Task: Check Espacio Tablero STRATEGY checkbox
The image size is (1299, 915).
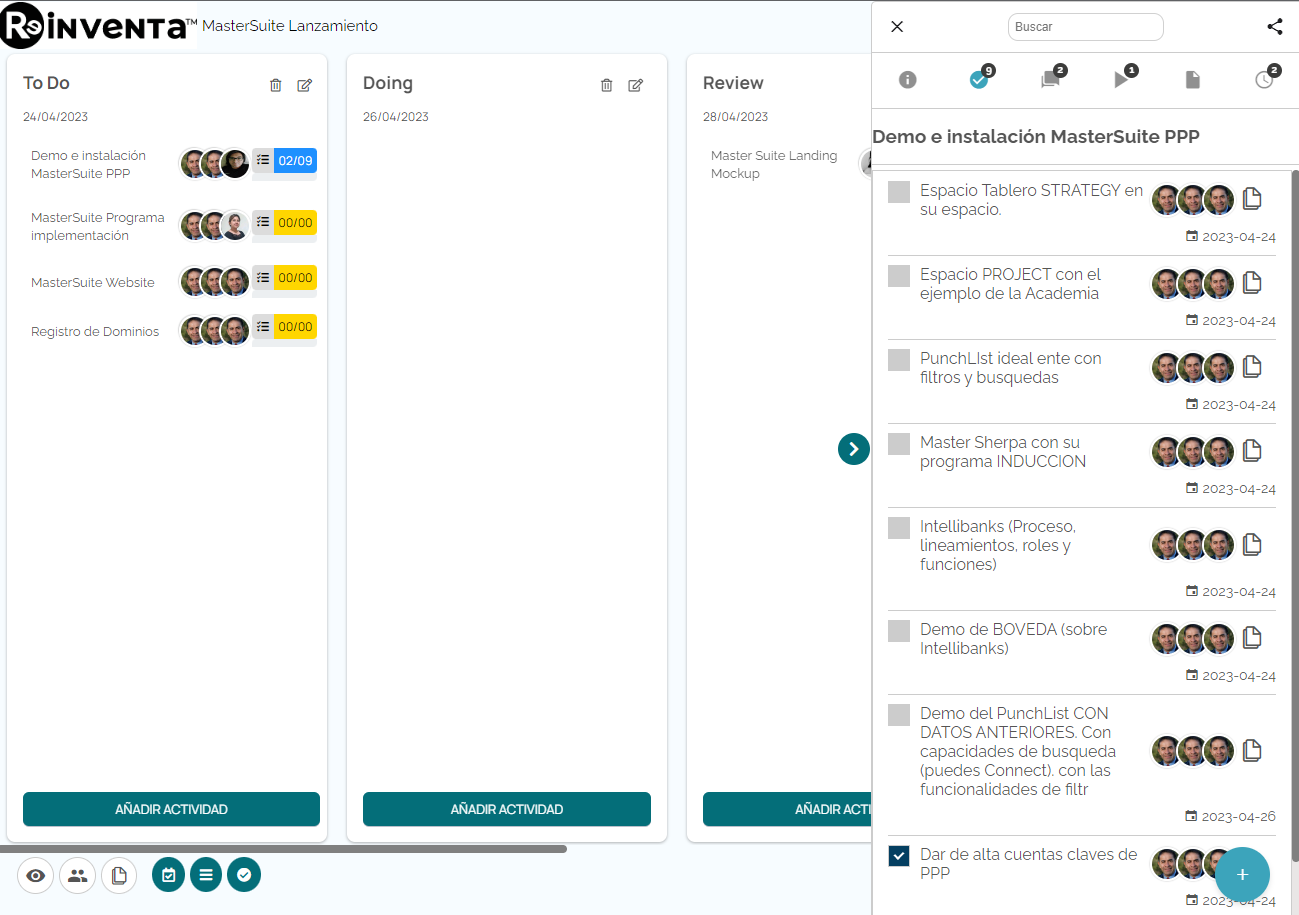Action: click(899, 192)
